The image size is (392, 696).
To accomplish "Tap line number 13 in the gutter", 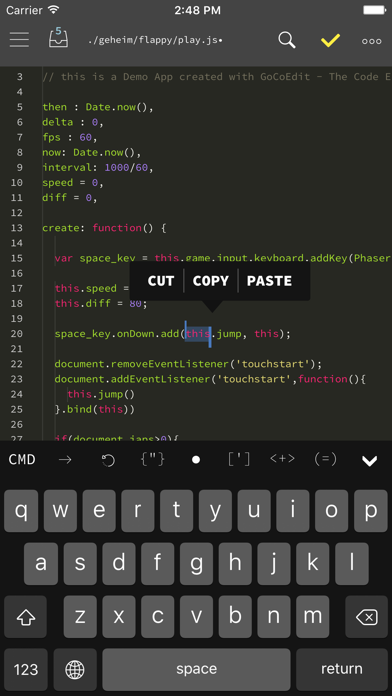I will pyautogui.click(x=16, y=228).
